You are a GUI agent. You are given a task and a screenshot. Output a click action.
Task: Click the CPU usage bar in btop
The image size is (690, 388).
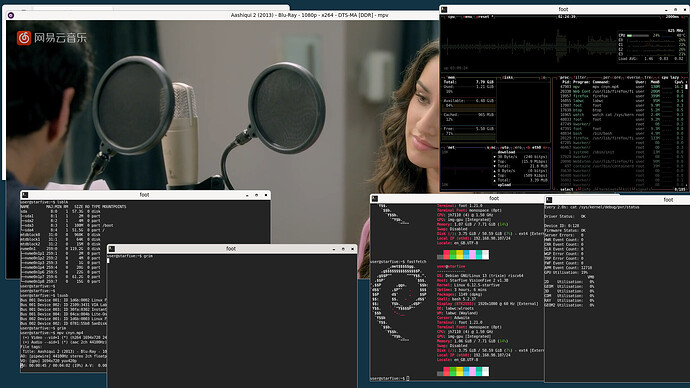(638, 36)
